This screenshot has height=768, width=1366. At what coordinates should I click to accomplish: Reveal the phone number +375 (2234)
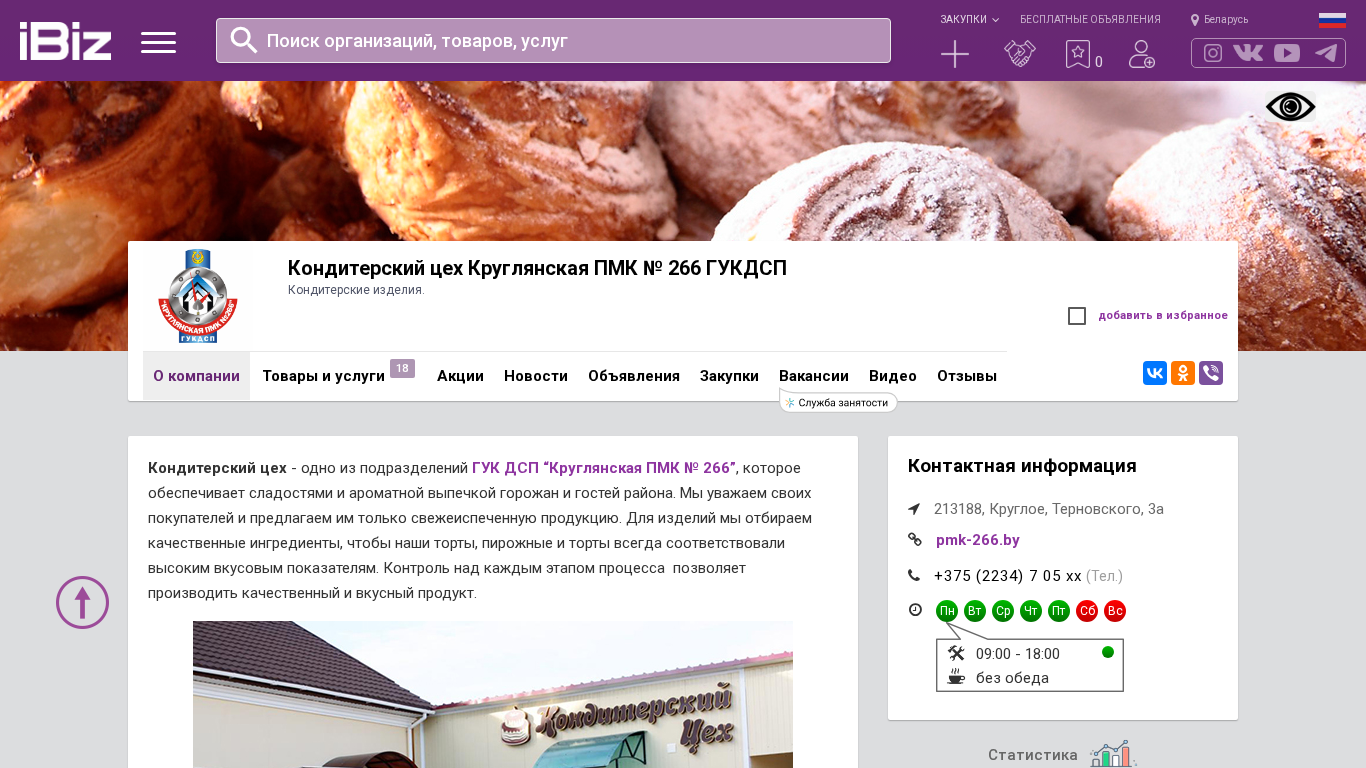pyautogui.click(x=1008, y=576)
